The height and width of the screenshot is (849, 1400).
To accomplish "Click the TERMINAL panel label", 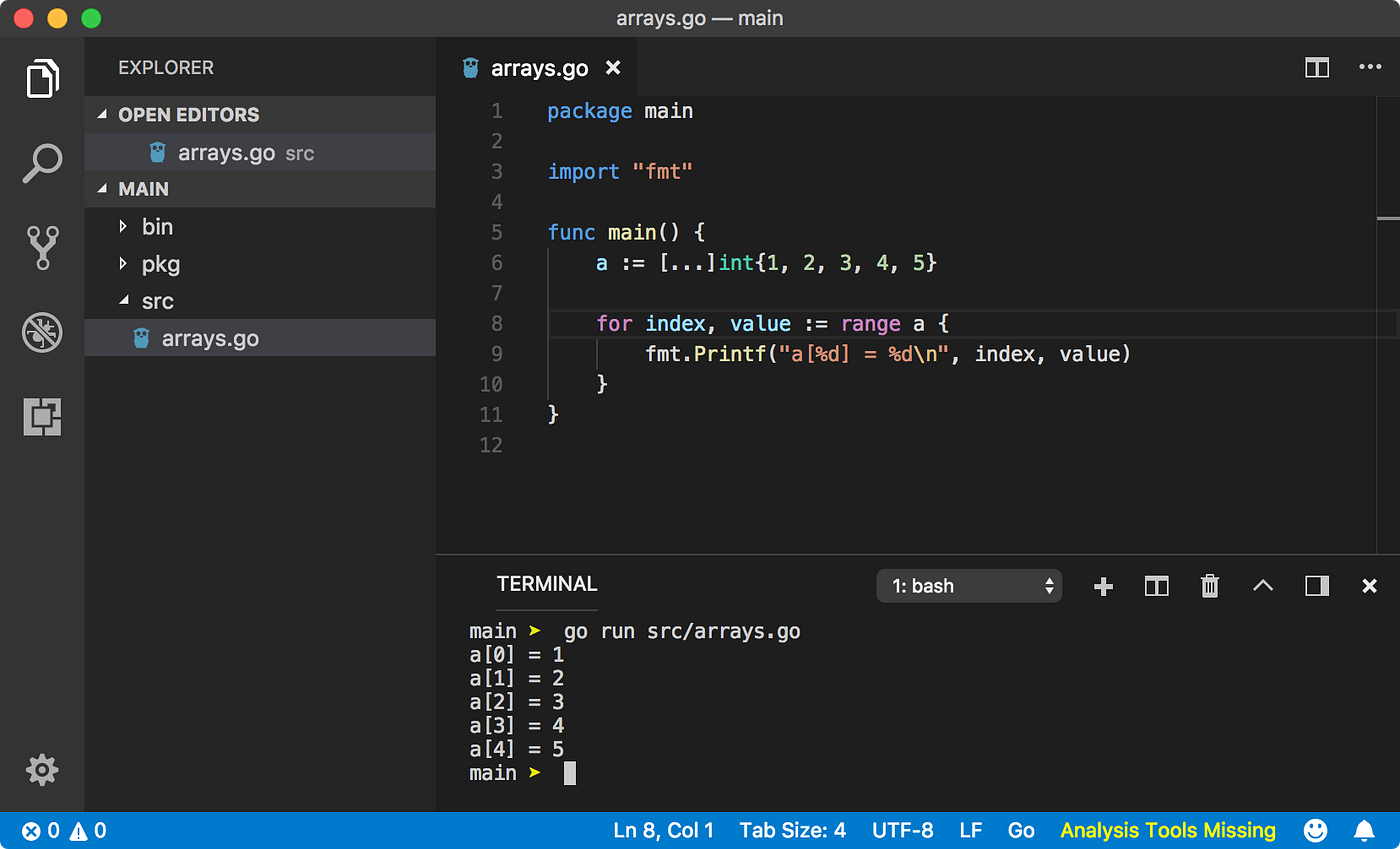I will tap(546, 584).
